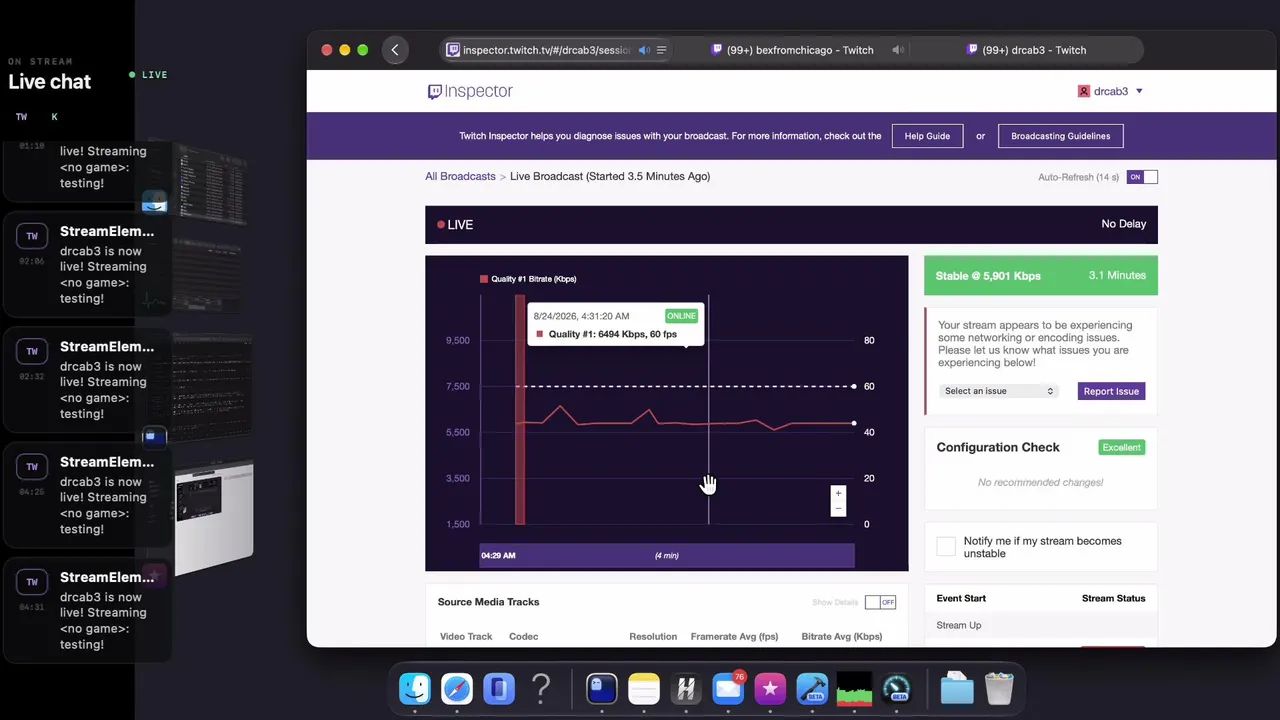Screen dimensions: 1280x720
Task: Click the Bitrate Avg (Kbps) column header
Action: (x=841, y=636)
